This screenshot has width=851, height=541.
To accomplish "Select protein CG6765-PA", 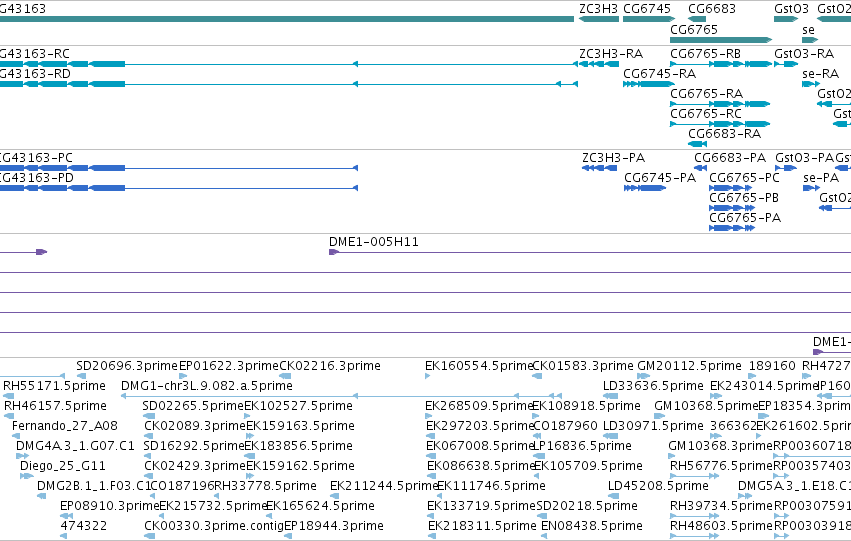I will coord(732,228).
